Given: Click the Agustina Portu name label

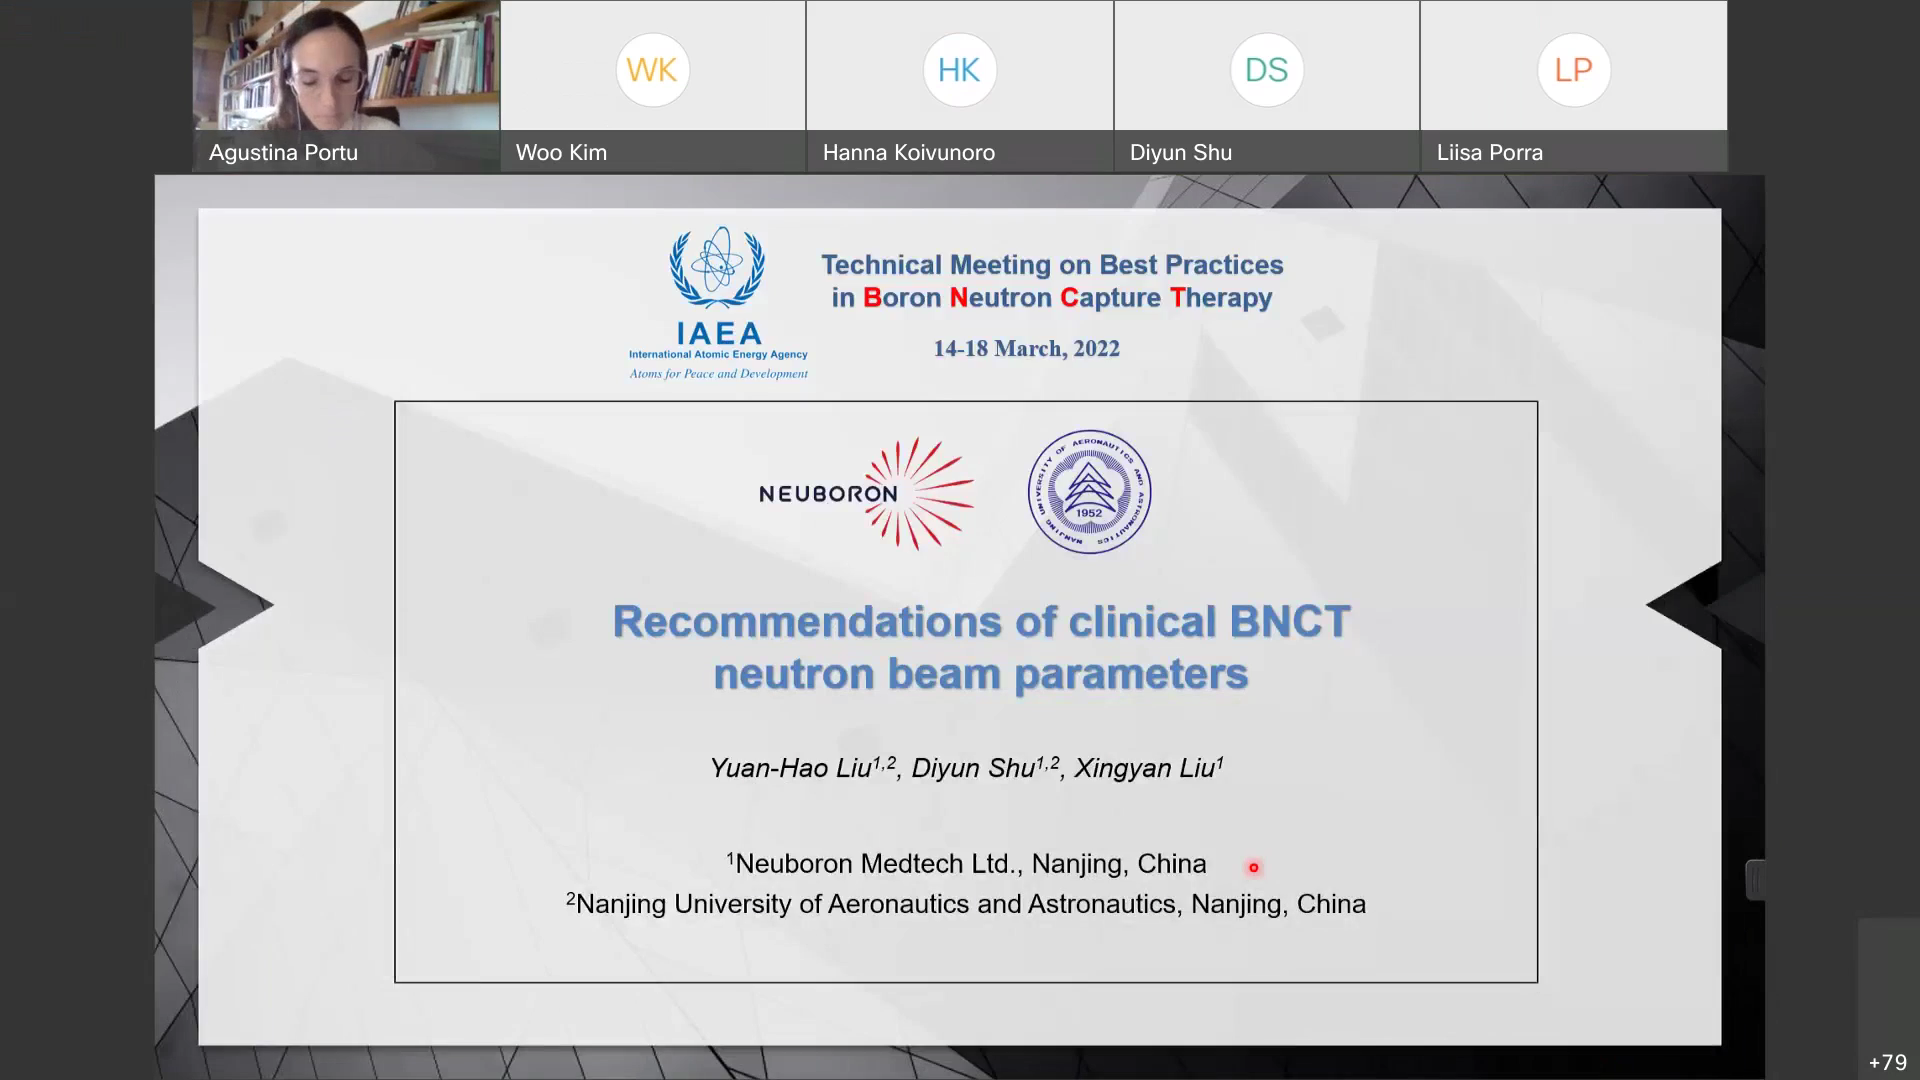Looking at the screenshot, I should point(283,153).
